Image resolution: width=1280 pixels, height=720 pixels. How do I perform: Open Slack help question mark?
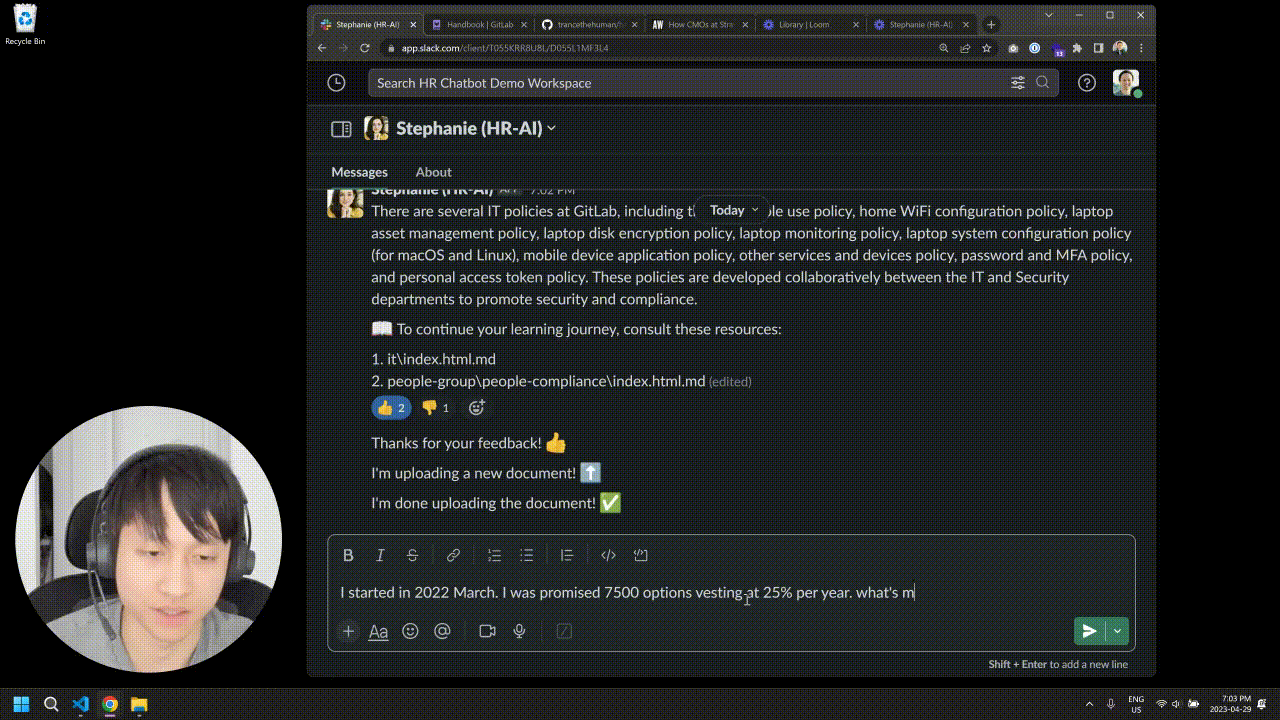click(1087, 83)
